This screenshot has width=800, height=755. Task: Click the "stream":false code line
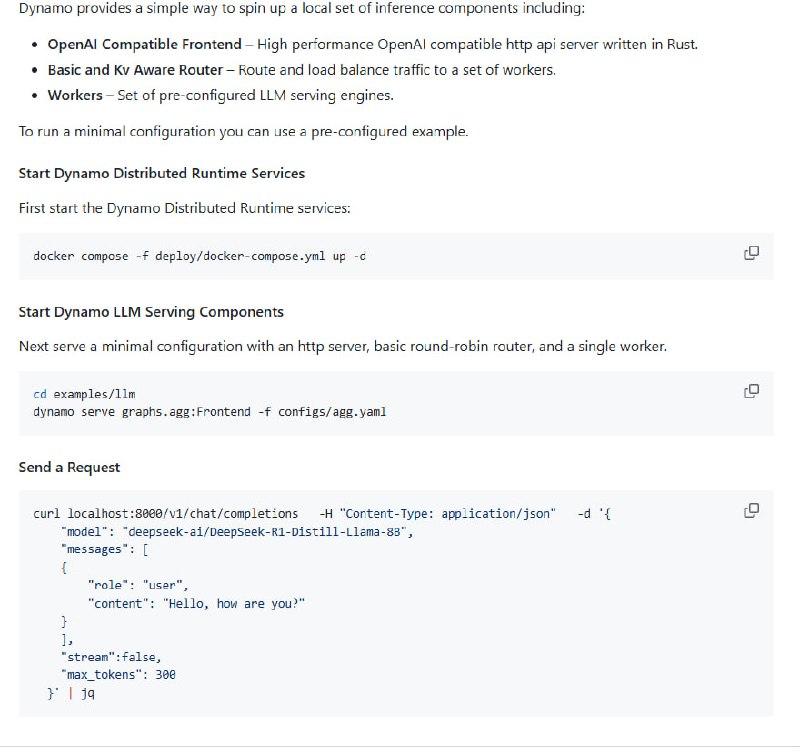pos(110,657)
